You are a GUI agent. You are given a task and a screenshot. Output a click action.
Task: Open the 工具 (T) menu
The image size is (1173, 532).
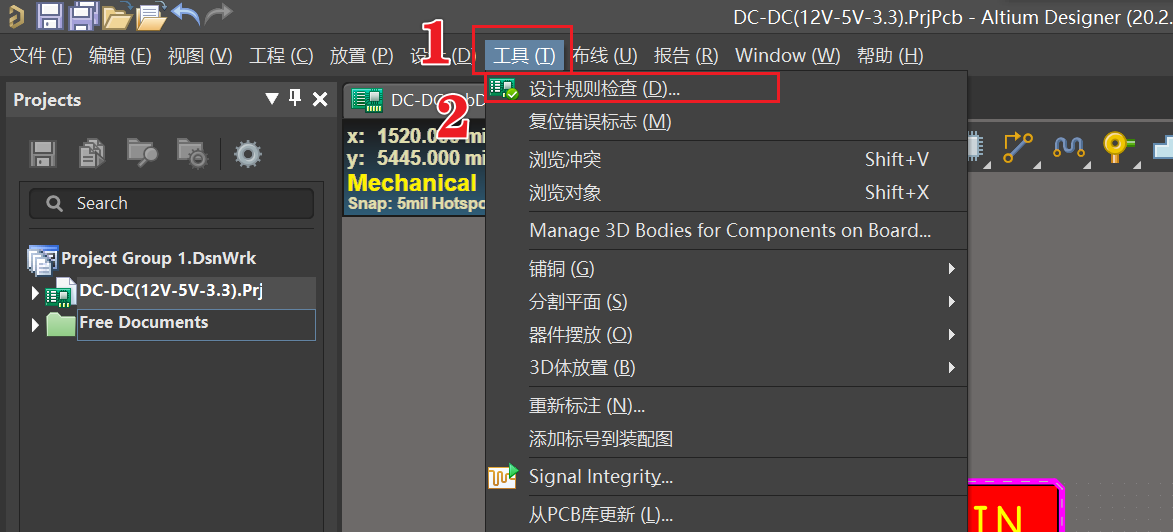pos(524,55)
